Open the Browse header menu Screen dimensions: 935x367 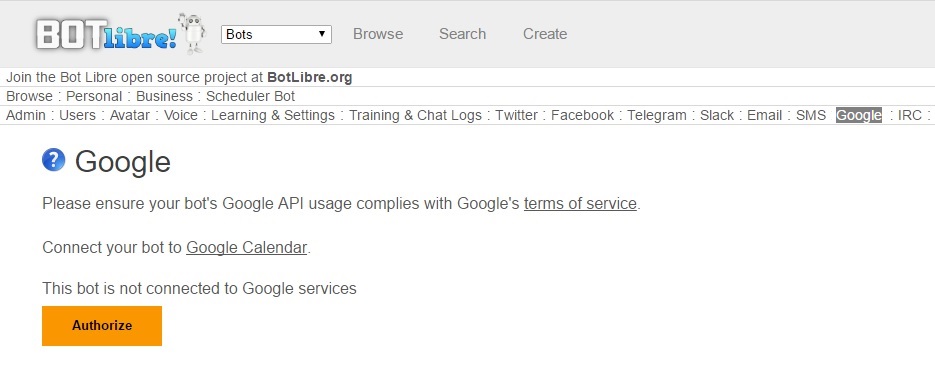pyautogui.click(x=378, y=34)
